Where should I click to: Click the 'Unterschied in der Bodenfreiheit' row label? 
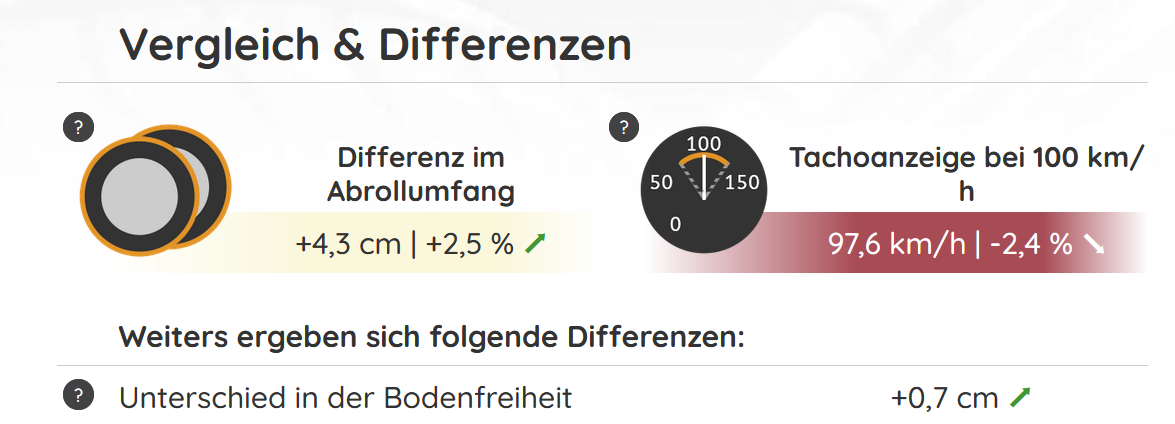point(345,398)
